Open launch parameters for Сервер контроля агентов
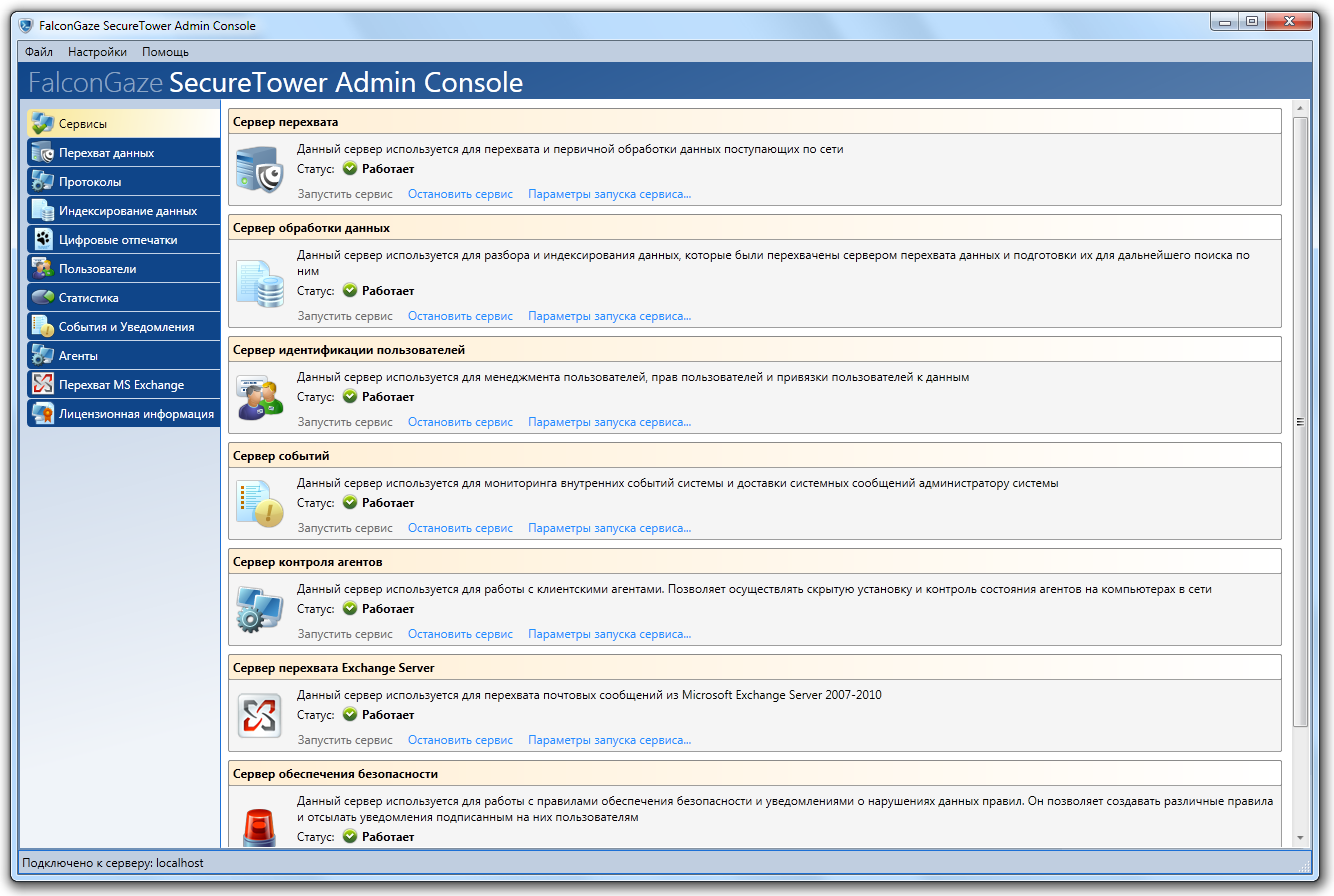 point(610,634)
